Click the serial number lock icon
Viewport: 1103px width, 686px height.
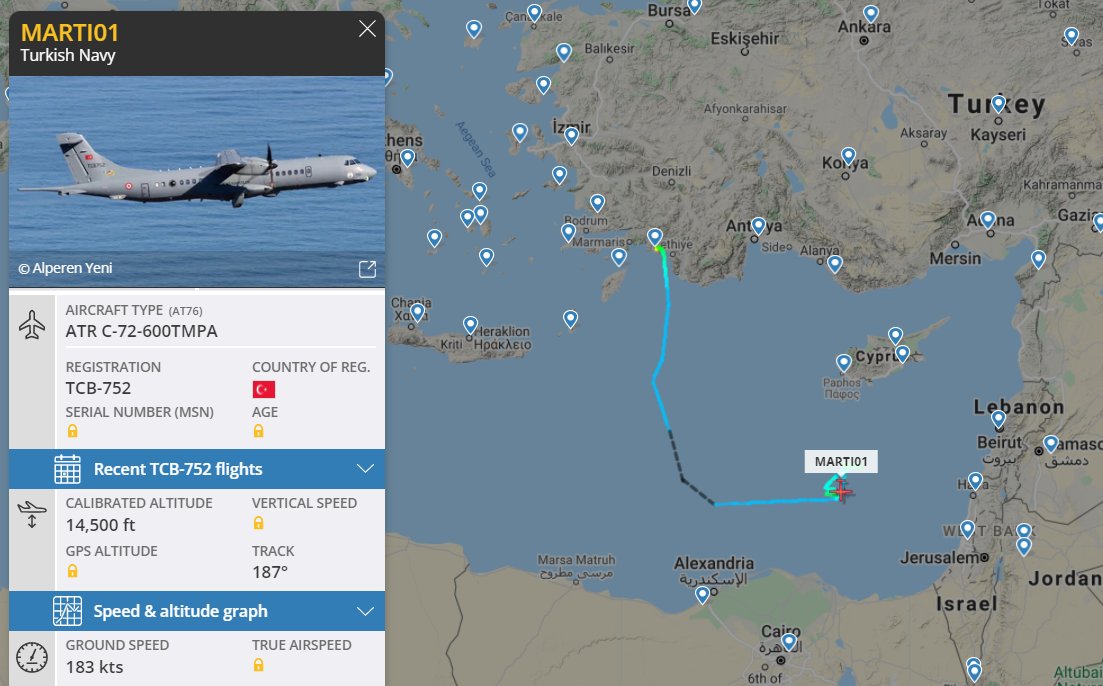tap(72, 431)
